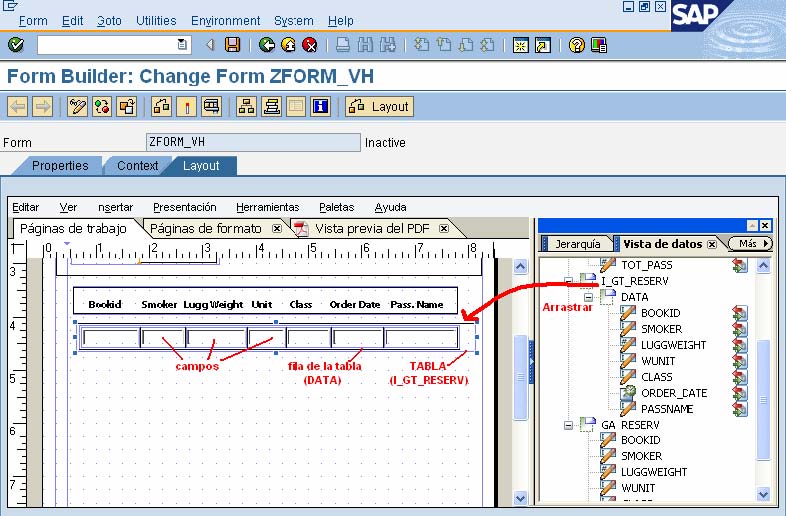Click the binding icon beside WUNIT under DATA
Image resolution: width=786 pixels, height=516 pixels.
(739, 361)
